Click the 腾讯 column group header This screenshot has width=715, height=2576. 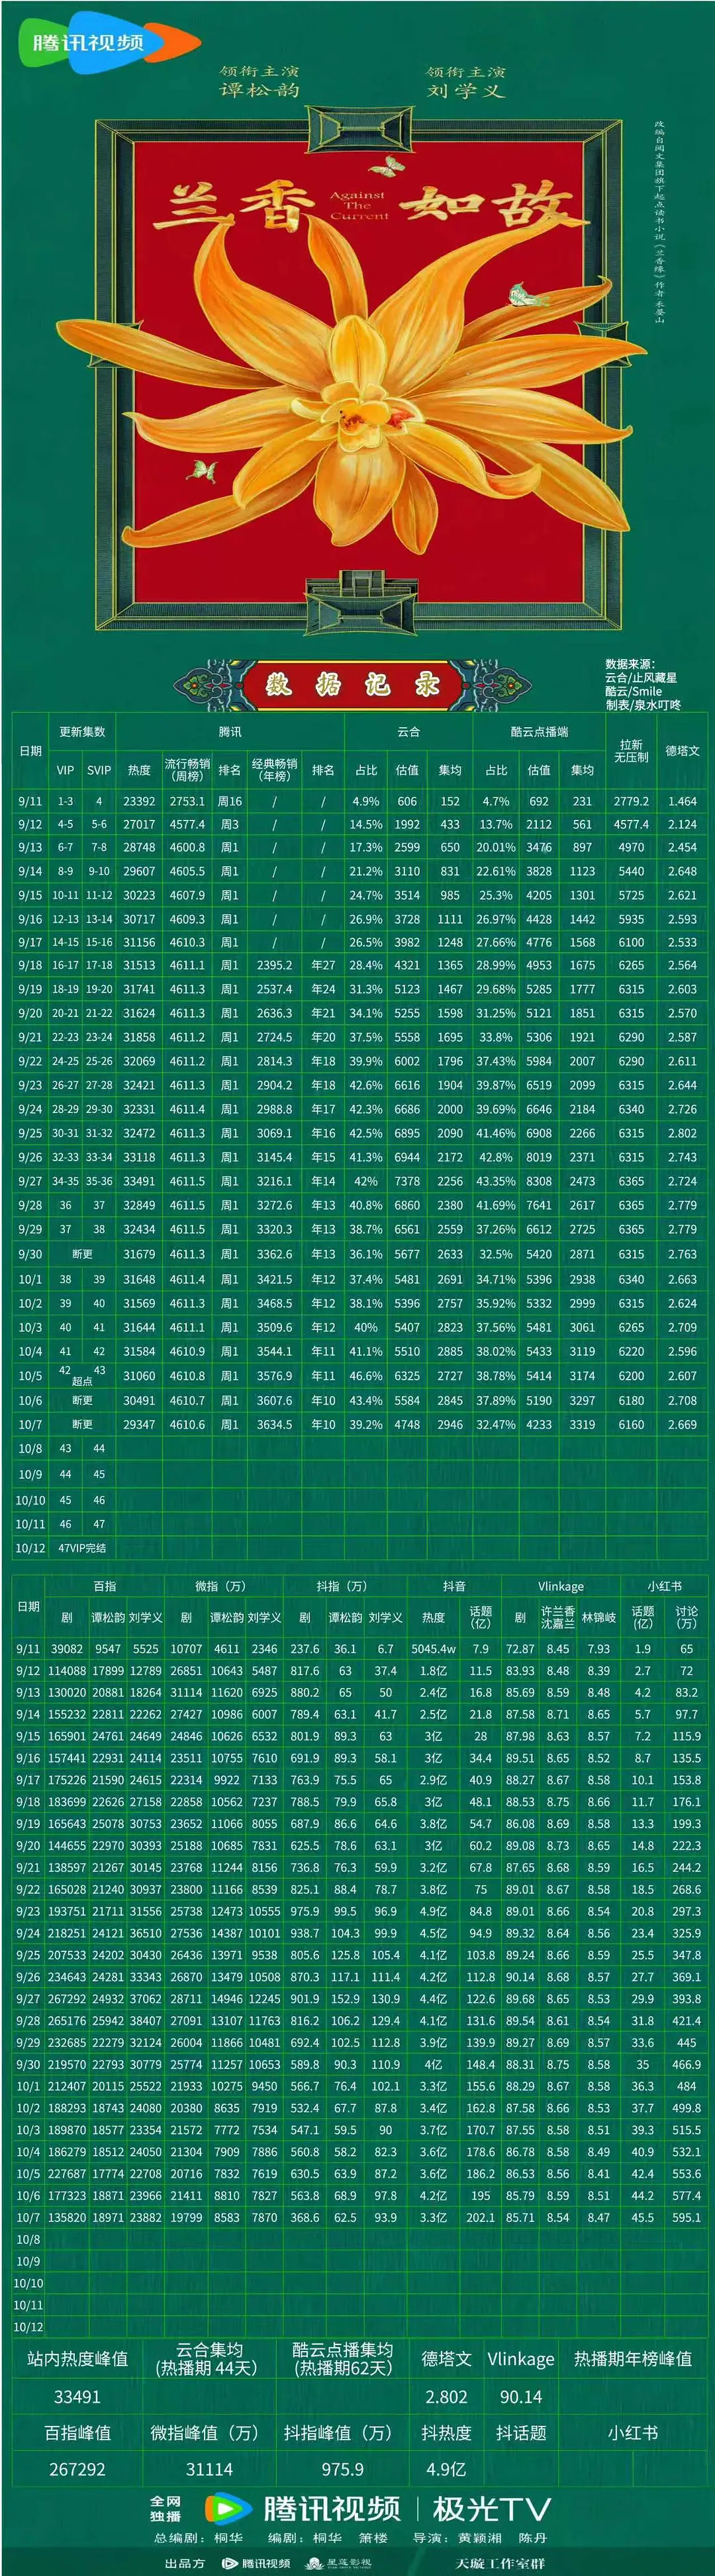pyautogui.click(x=230, y=732)
